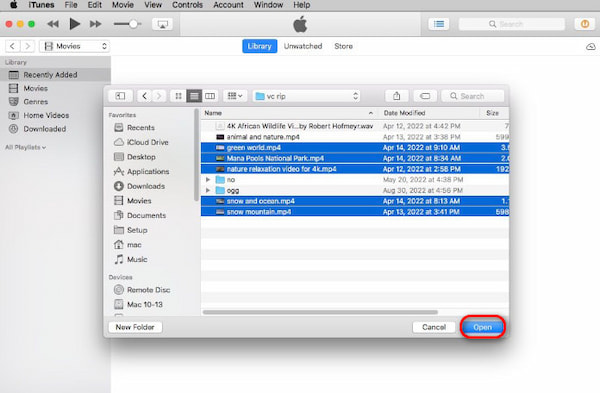Switch dialog to column view
Screen dimensions: 600x393
[210, 96]
